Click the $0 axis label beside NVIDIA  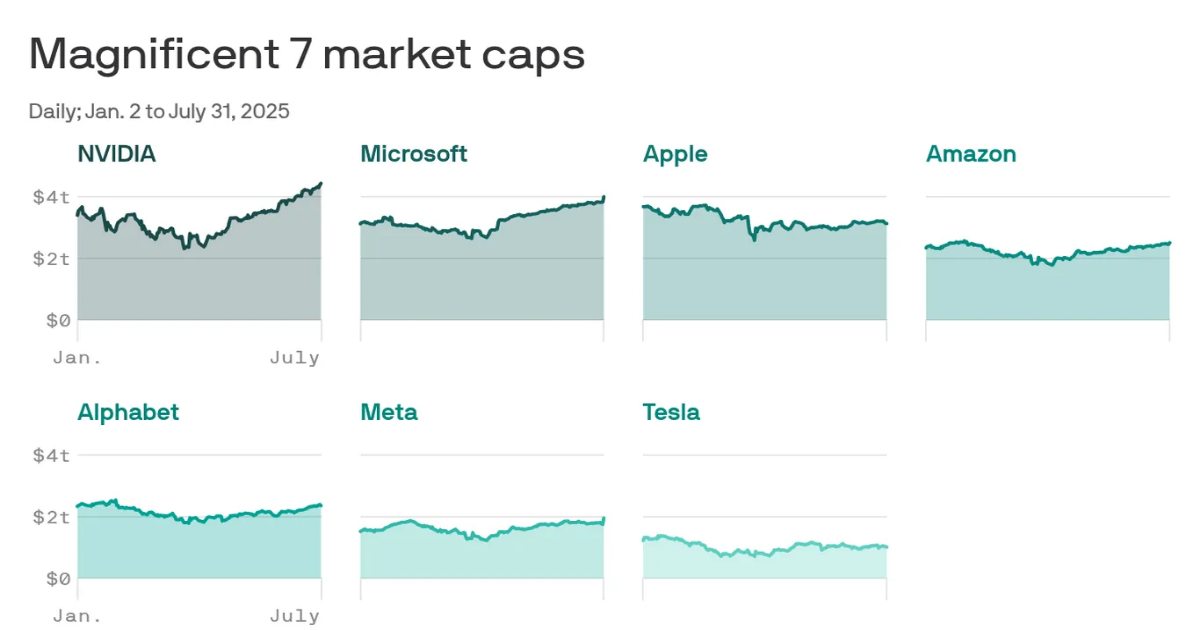coord(56,321)
